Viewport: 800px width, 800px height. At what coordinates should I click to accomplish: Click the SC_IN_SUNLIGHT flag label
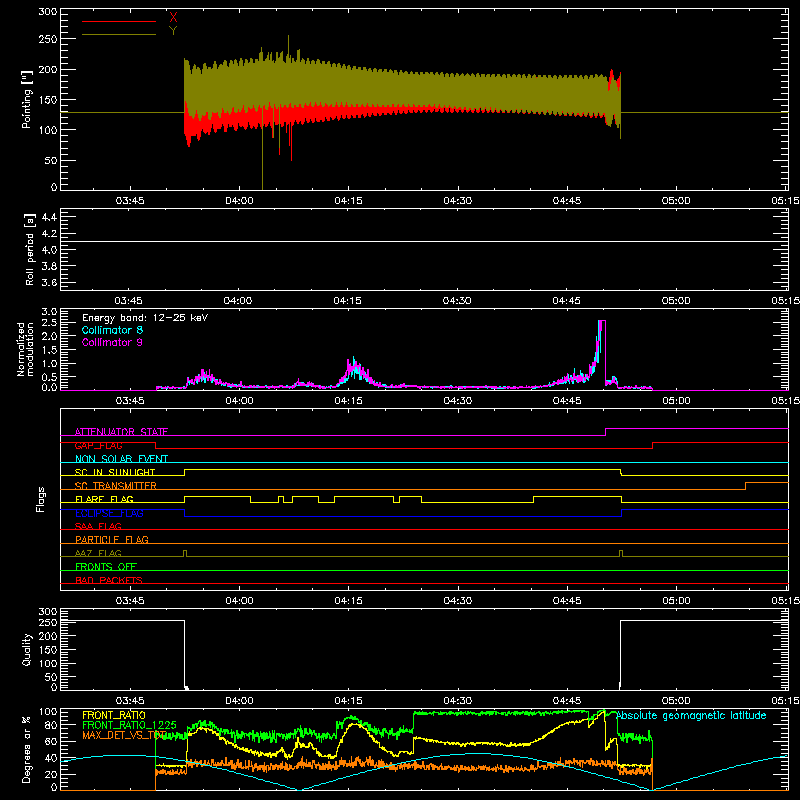pos(115,472)
